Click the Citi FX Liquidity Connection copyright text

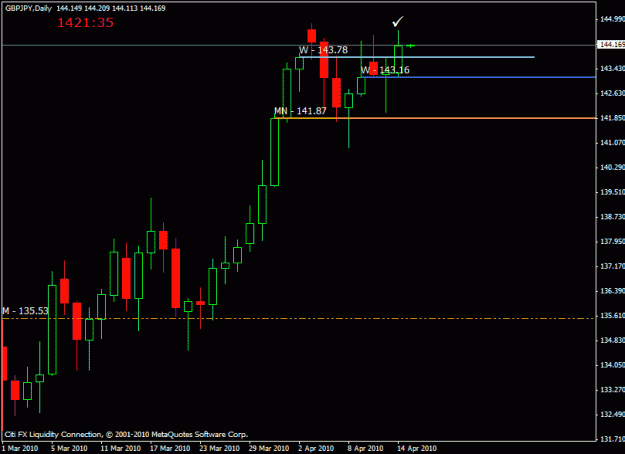[126, 434]
